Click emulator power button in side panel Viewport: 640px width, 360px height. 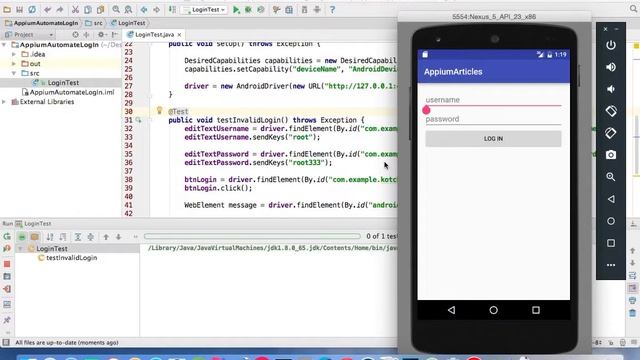pyautogui.click(x=611, y=45)
